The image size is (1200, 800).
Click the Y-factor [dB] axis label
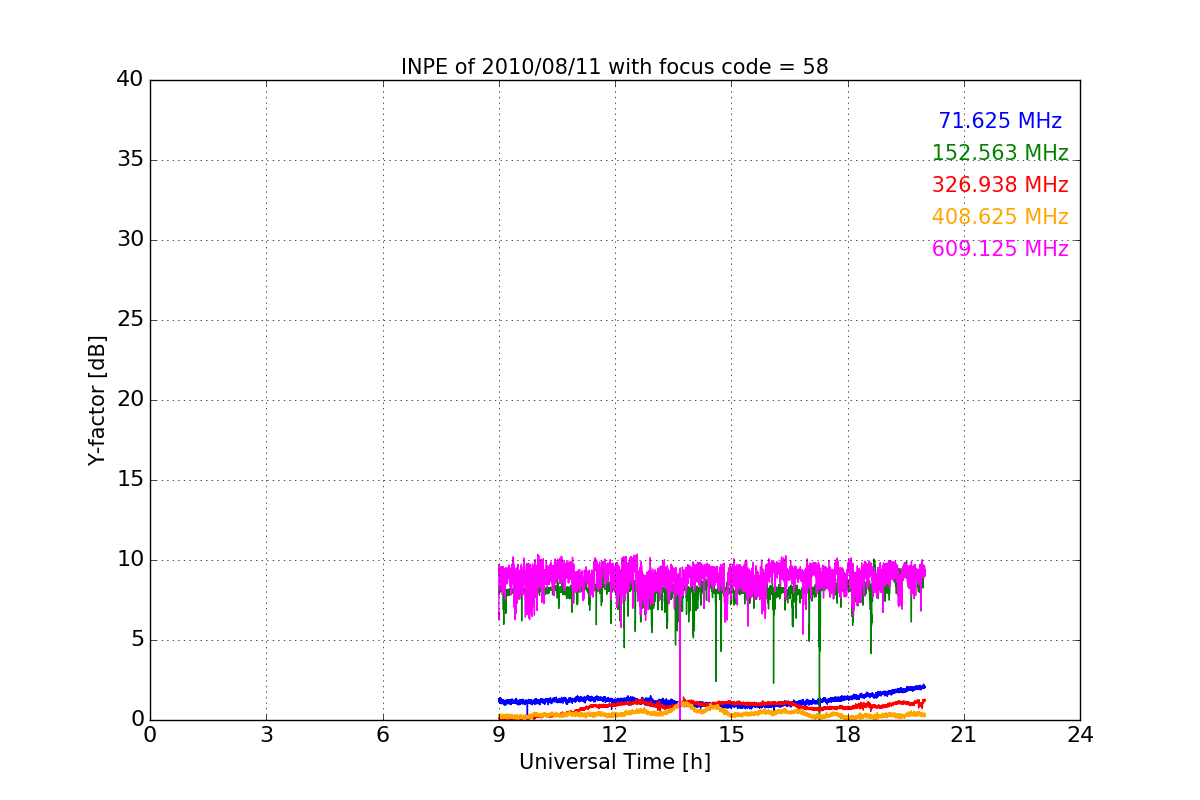point(97,400)
